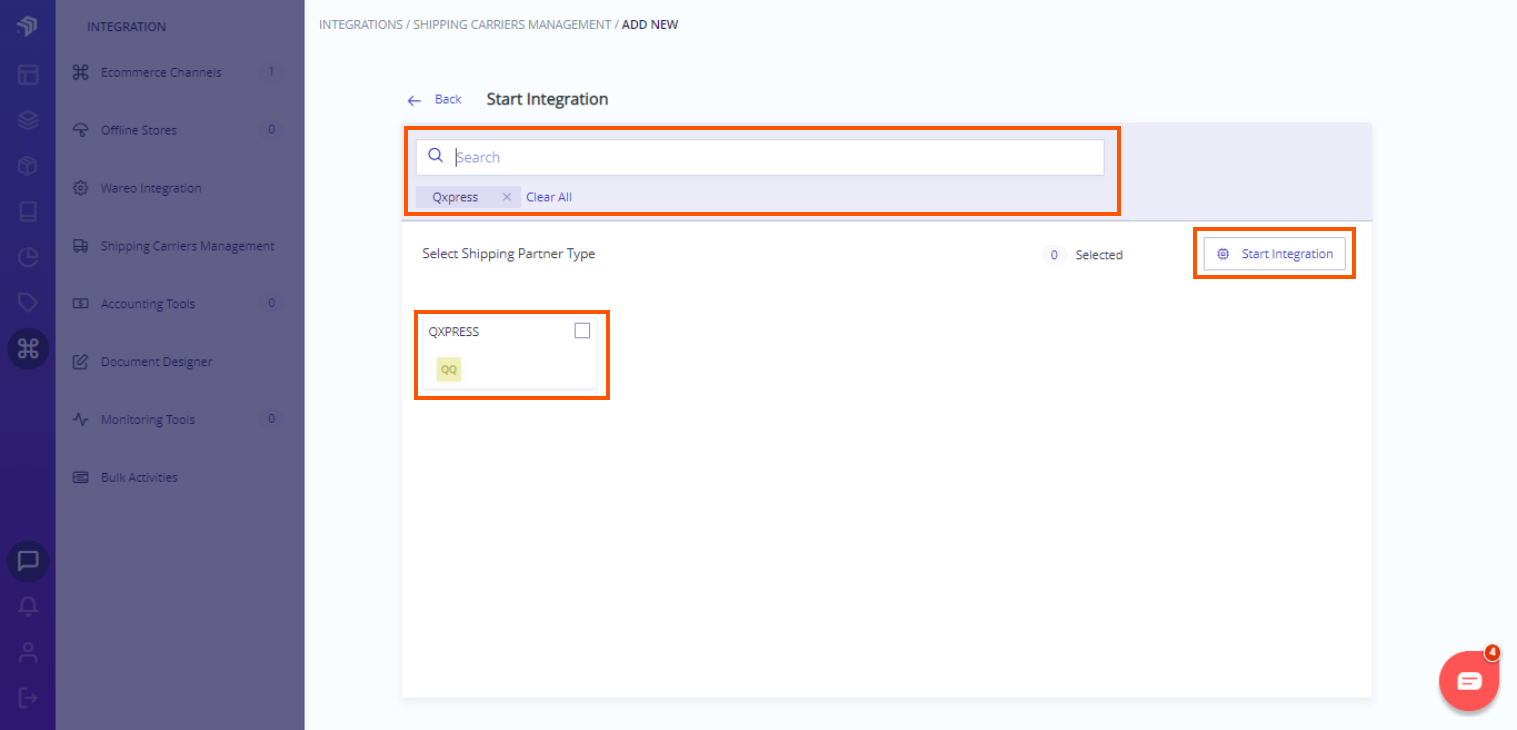This screenshot has height=730, width=1517.
Task: Click the Start Integration button
Action: click(1275, 254)
